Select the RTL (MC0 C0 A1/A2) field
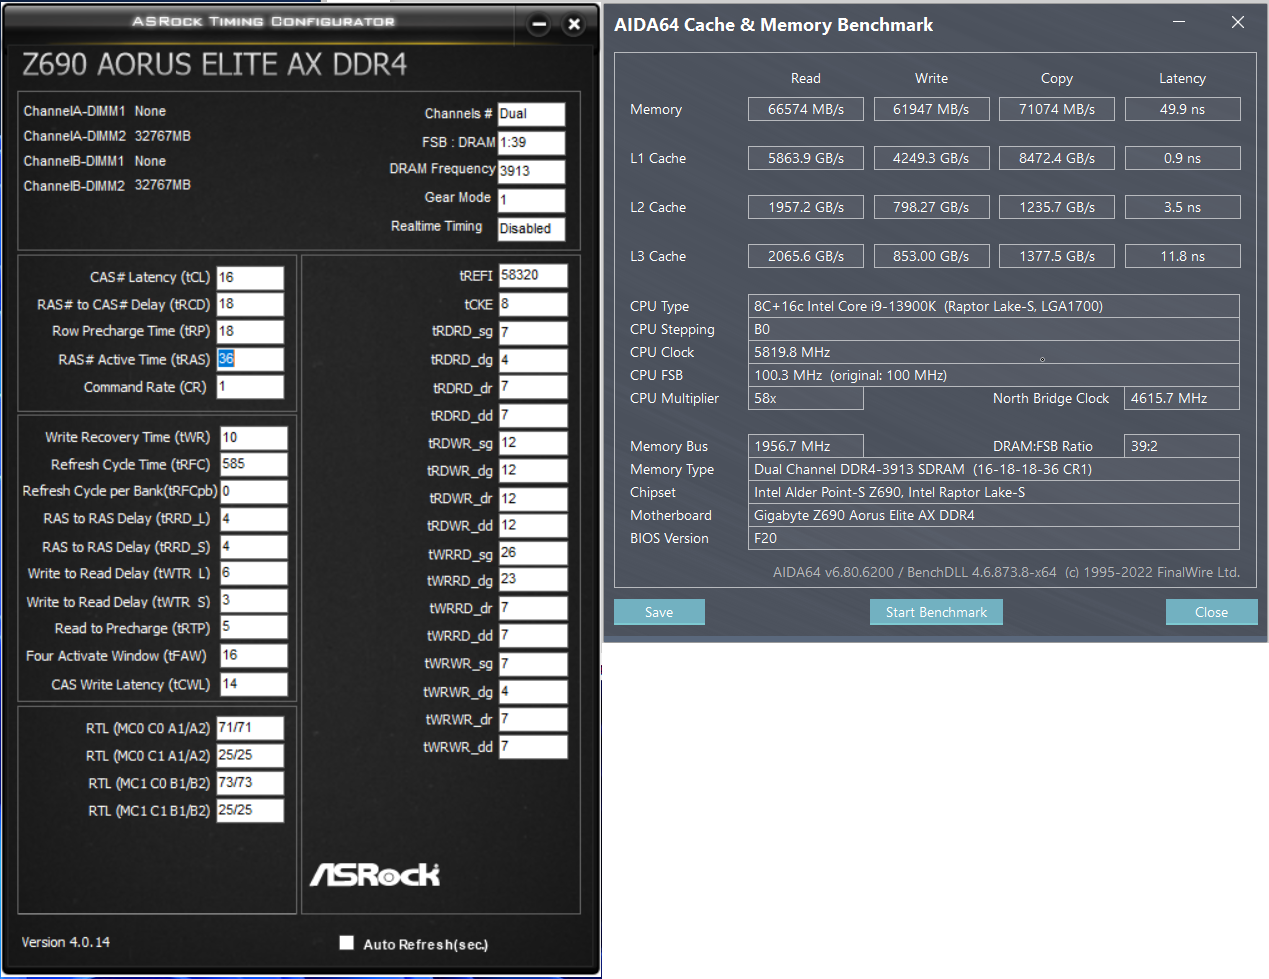Viewport: 1269px width, 979px height. point(250,728)
